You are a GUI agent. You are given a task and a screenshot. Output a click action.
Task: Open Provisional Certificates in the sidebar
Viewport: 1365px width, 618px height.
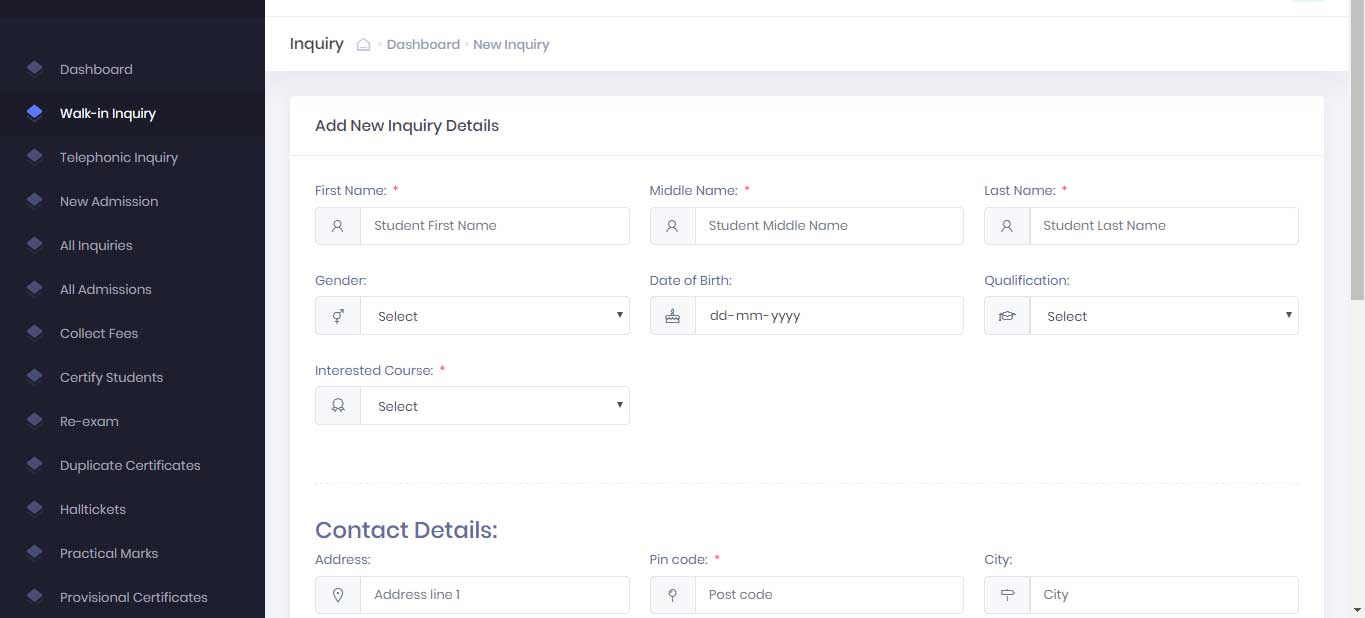coord(132,597)
